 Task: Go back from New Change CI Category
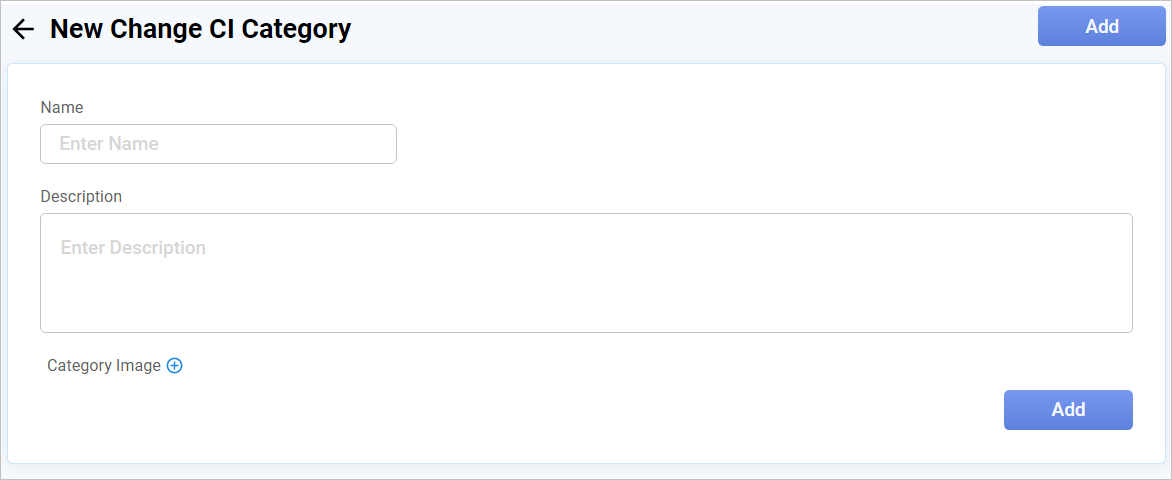pyautogui.click(x=23, y=29)
